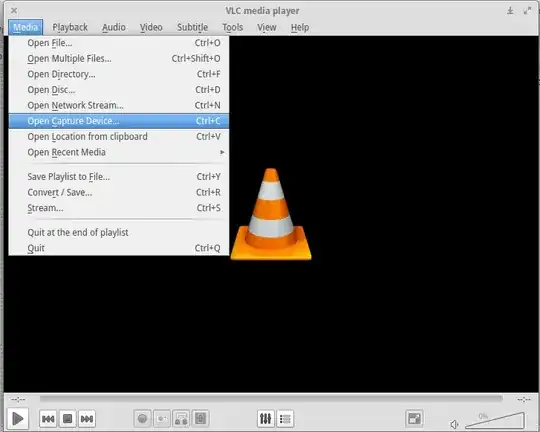Take a snapshot with the camera icon
The image size is (540, 432).
coord(162,419)
